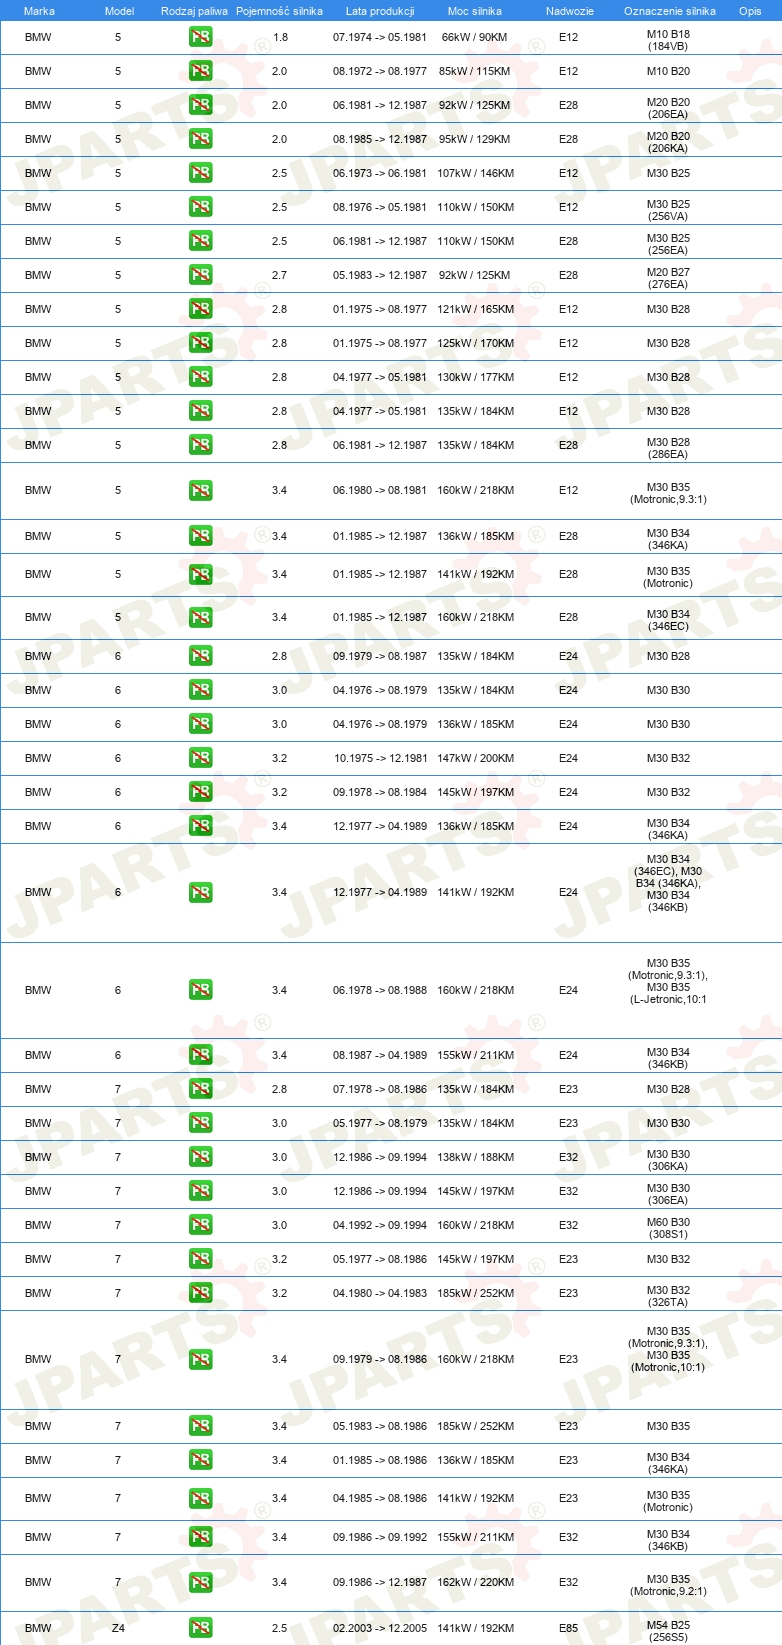Click the fuel icon in the 107kW / 146KM row
Image resolution: width=782 pixels, height=1645 pixels.
200,173
